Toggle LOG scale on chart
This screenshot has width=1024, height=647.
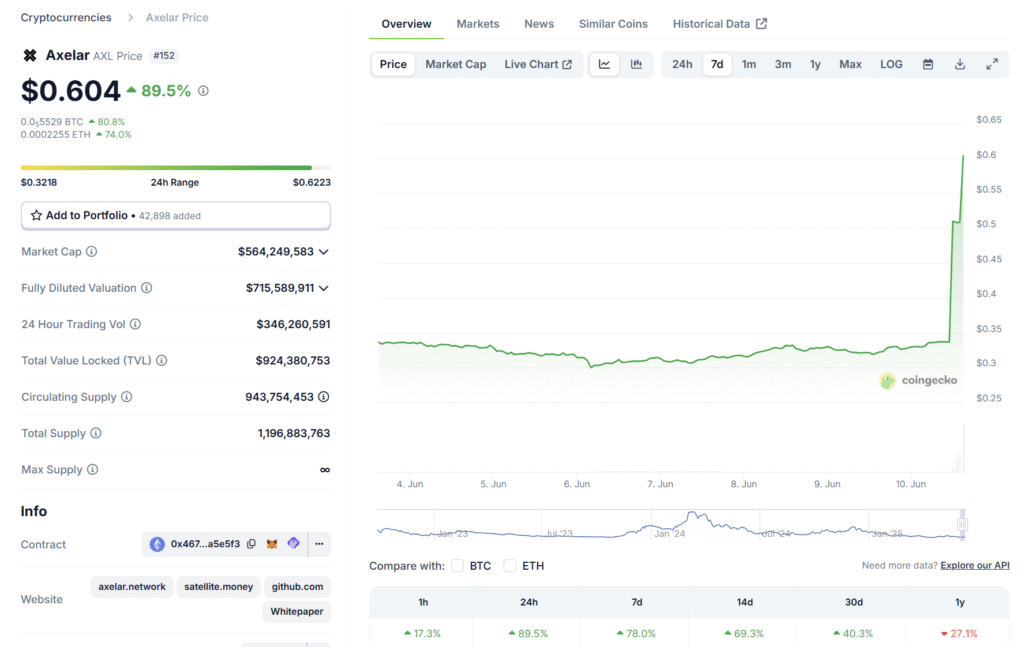891,64
